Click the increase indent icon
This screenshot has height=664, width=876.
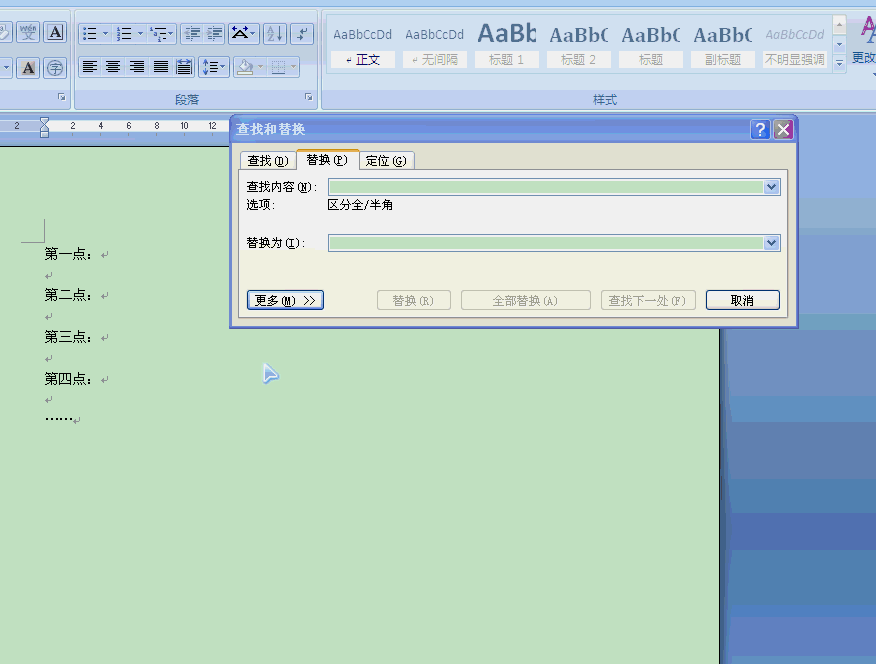[213, 31]
